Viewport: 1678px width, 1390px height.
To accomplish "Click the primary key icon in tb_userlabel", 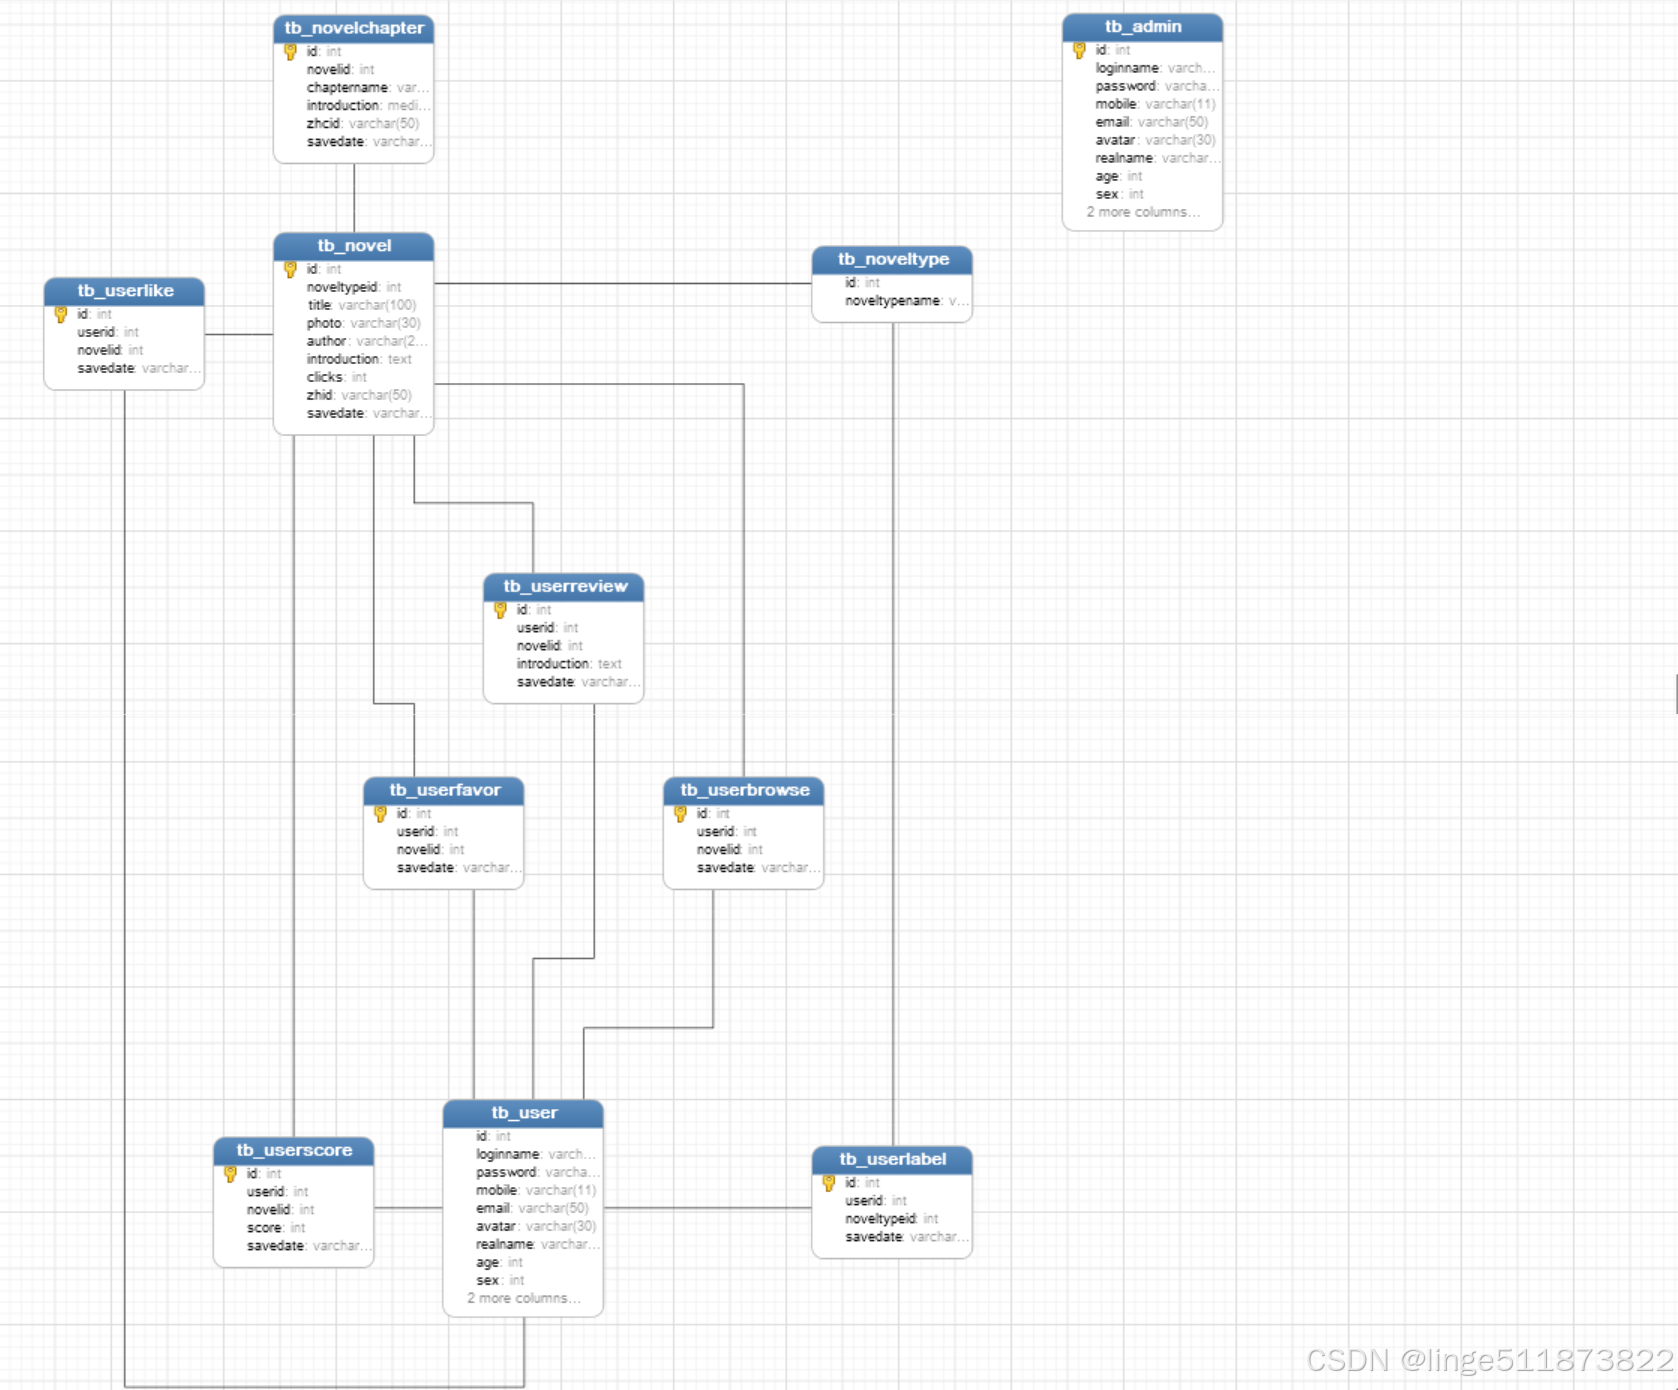I will pyautogui.click(x=829, y=1183).
